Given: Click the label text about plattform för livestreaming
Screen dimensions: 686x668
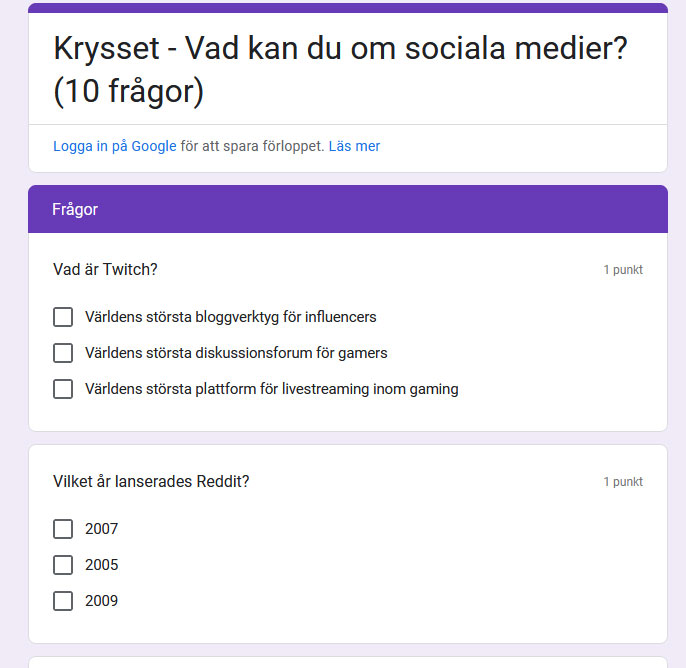Looking at the screenshot, I should 272,389.
